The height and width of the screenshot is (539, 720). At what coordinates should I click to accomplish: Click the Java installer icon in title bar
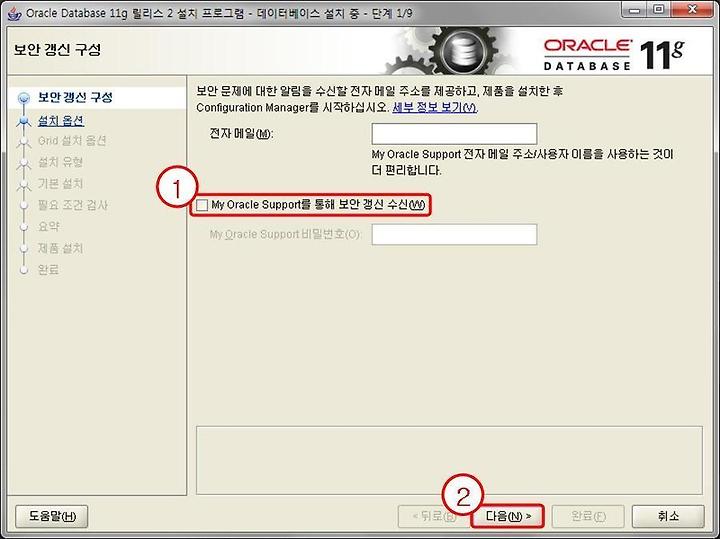point(14,13)
